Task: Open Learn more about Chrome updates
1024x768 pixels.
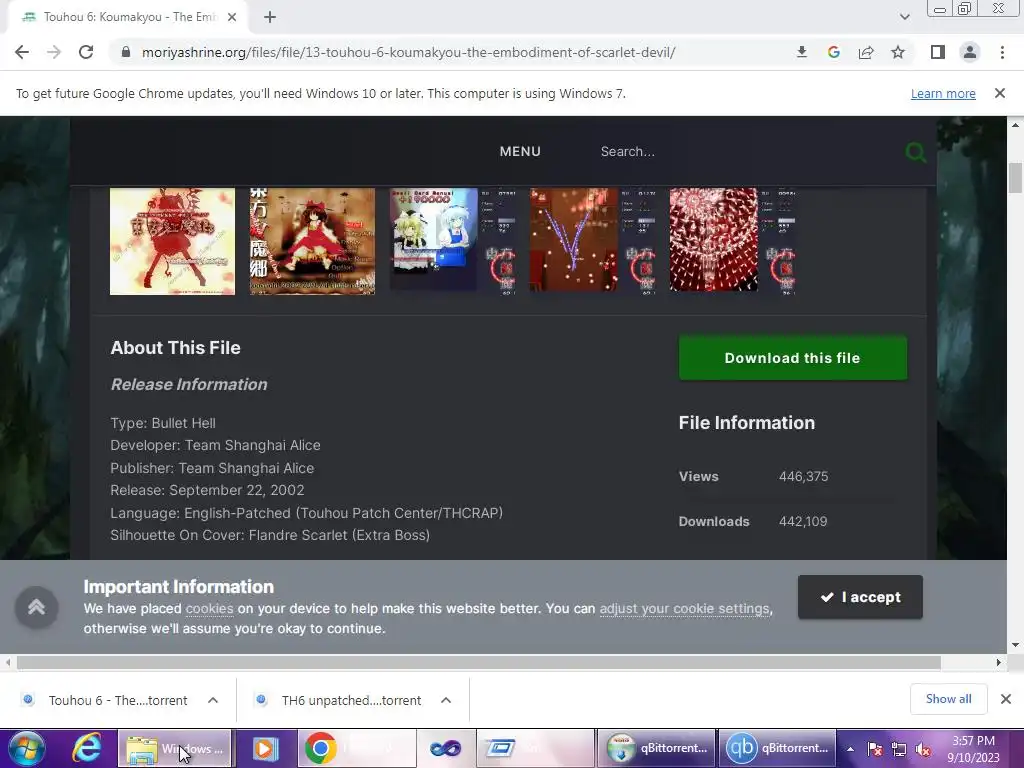Action: 943,93
